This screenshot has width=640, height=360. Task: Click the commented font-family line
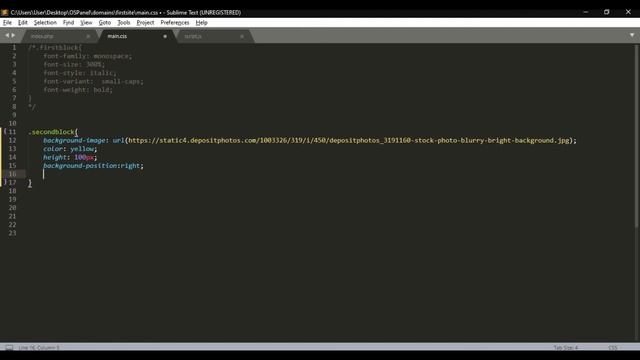[x=88, y=56]
